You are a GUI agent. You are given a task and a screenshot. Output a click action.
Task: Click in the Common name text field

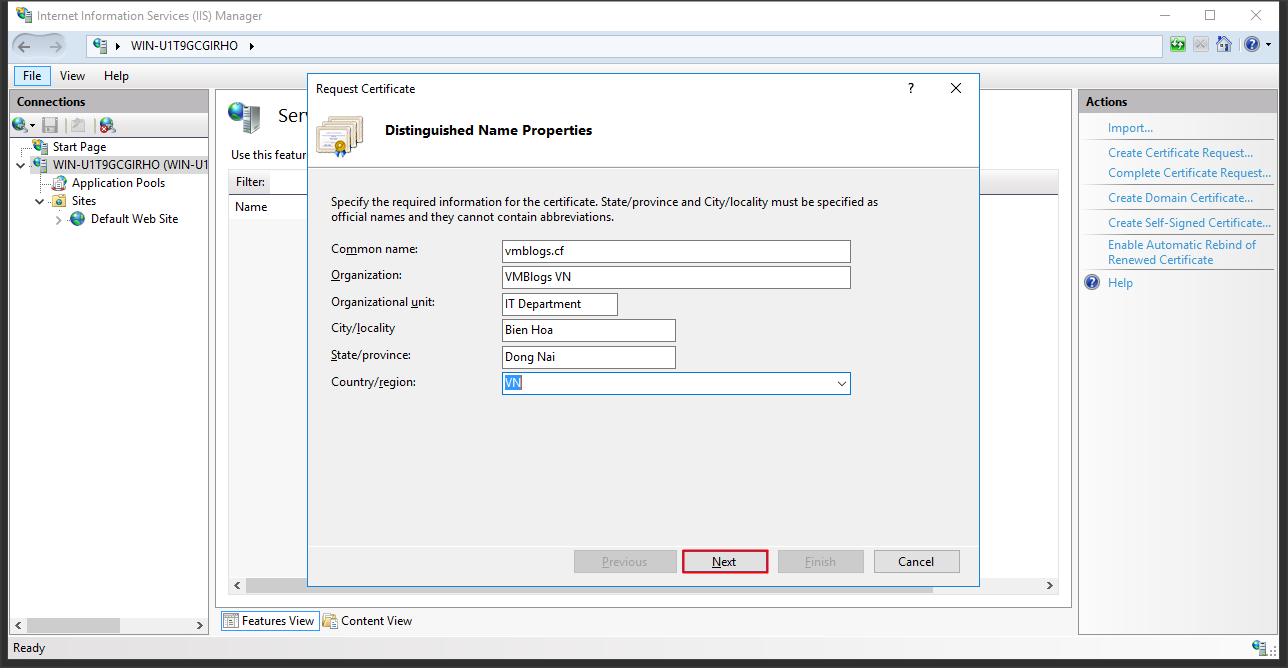676,251
